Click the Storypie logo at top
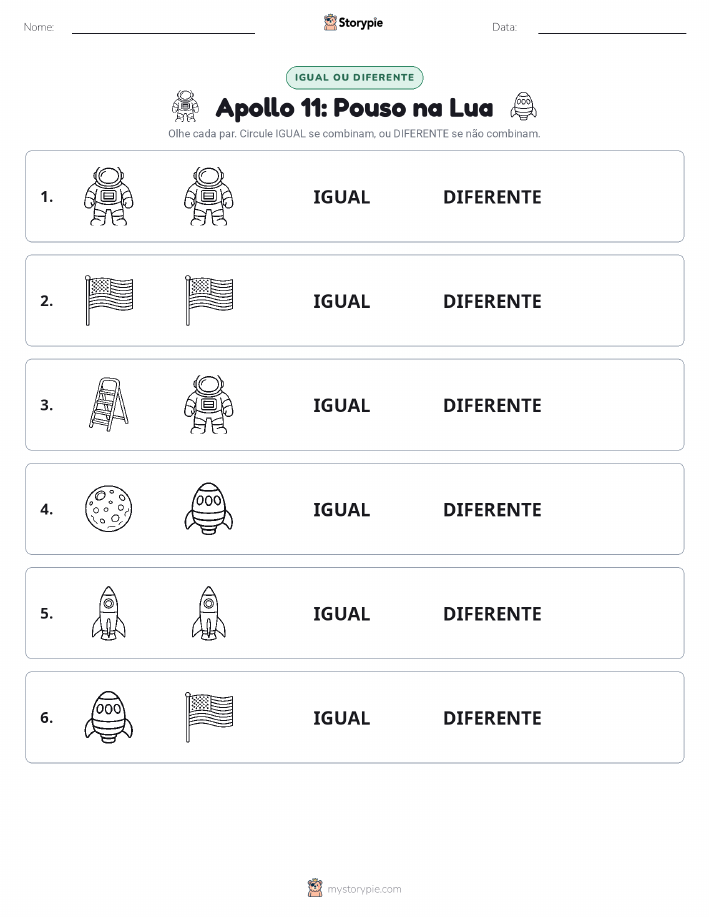The image size is (709, 917). coord(353,23)
